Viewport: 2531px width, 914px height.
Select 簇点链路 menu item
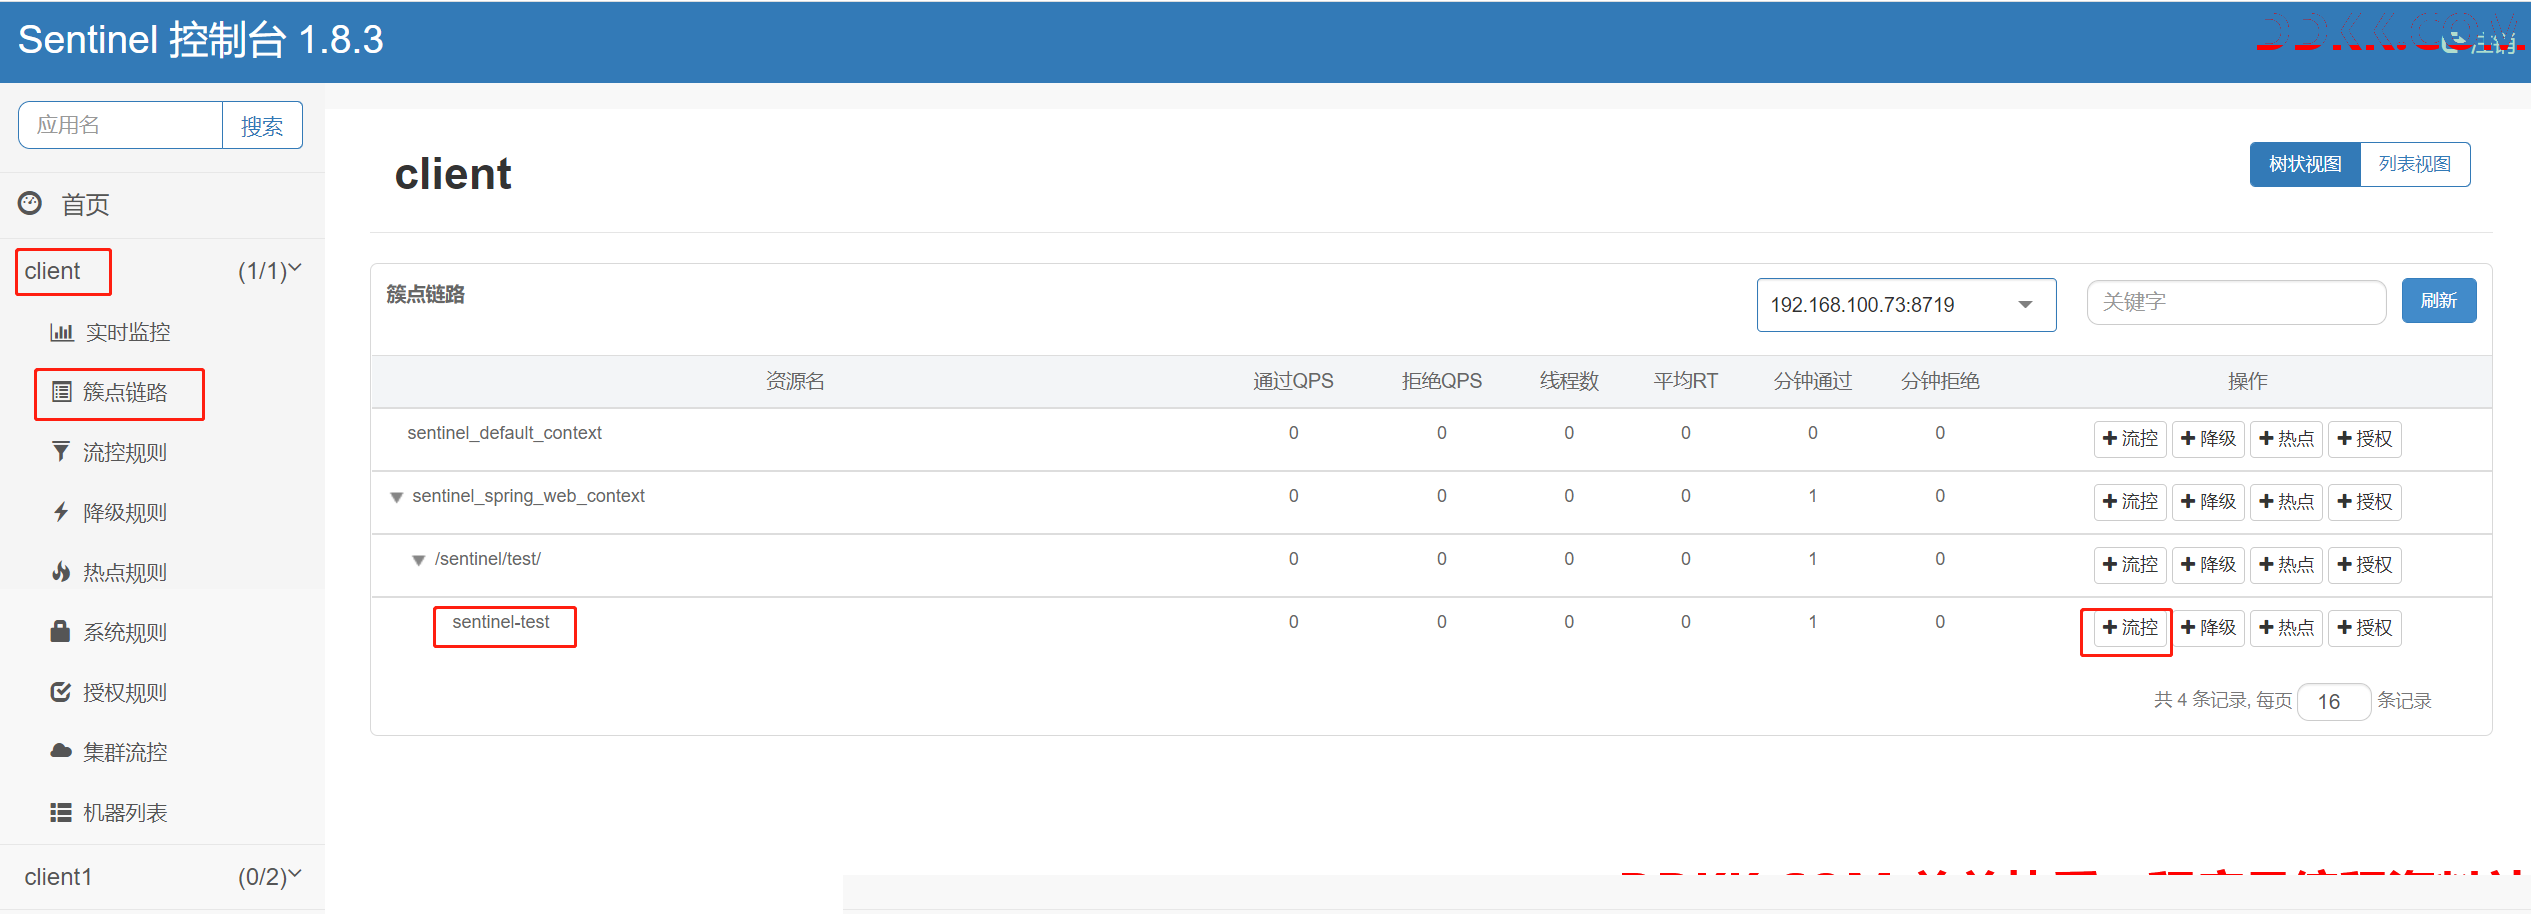pyautogui.click(x=125, y=392)
